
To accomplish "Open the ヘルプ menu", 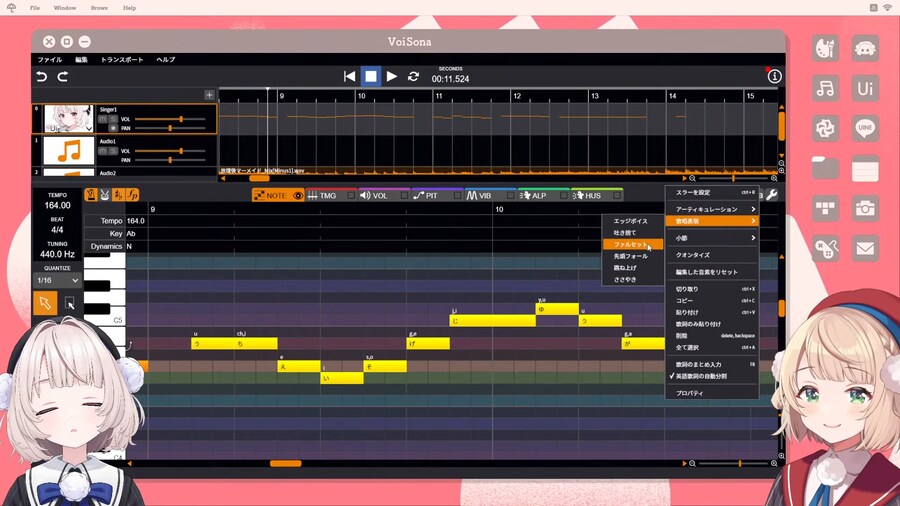I will click(165, 60).
